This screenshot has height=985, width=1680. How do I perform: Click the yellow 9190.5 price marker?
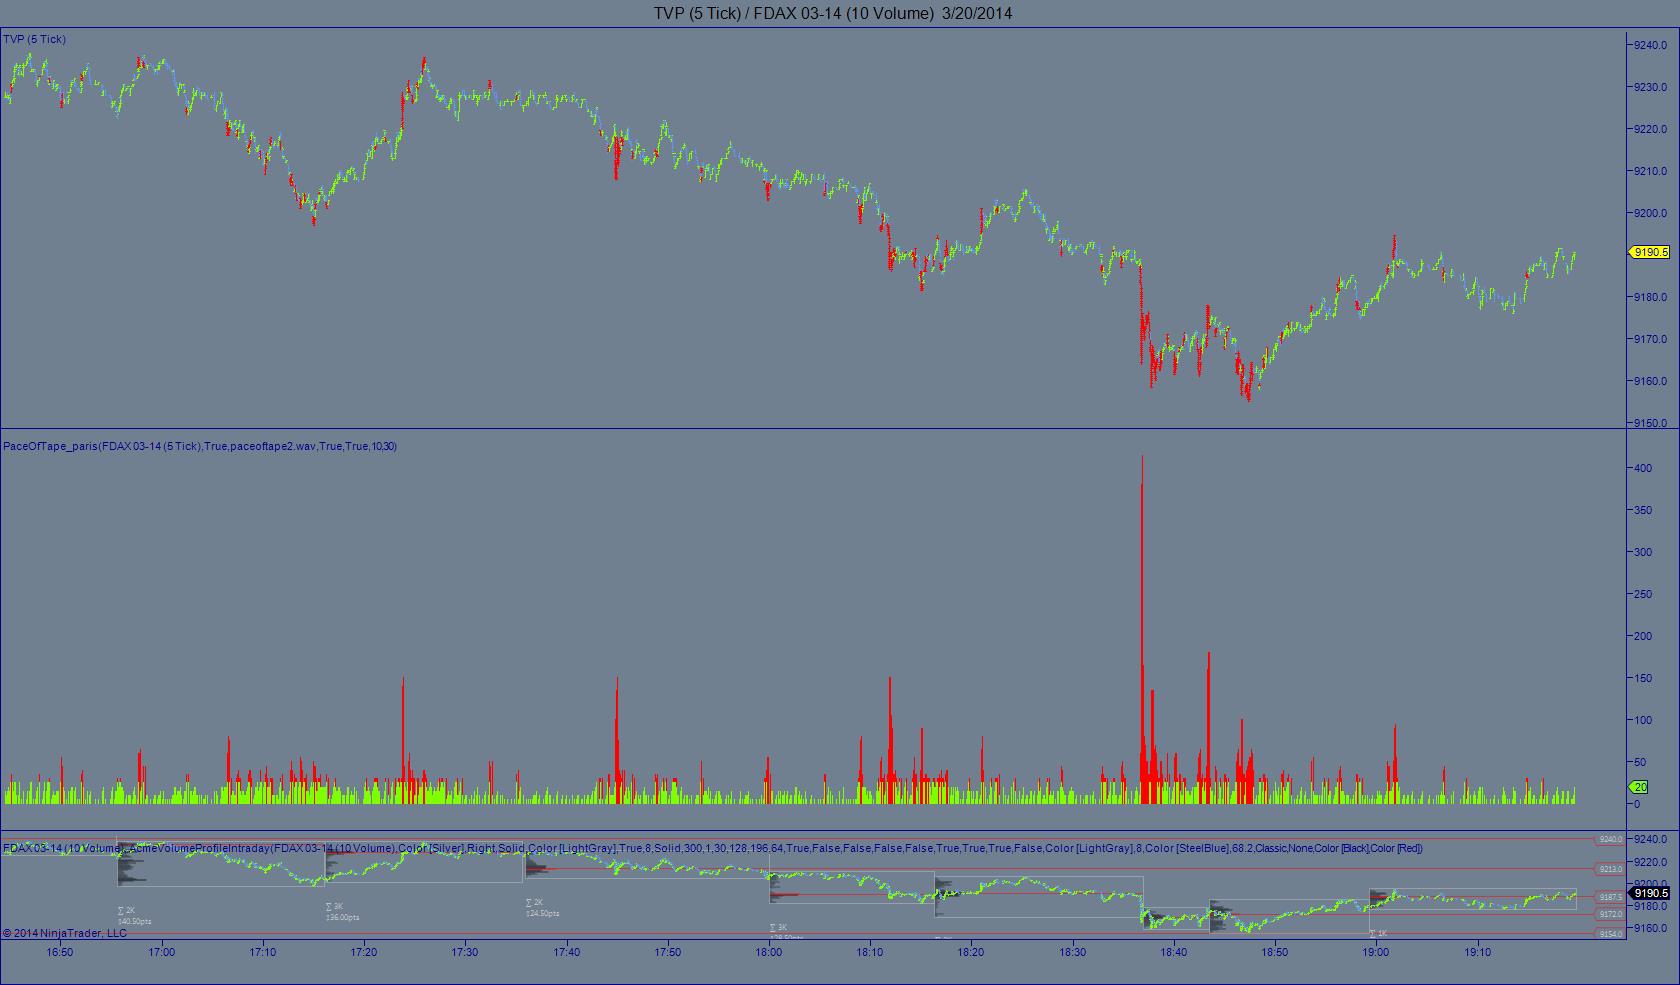[x=1651, y=252]
